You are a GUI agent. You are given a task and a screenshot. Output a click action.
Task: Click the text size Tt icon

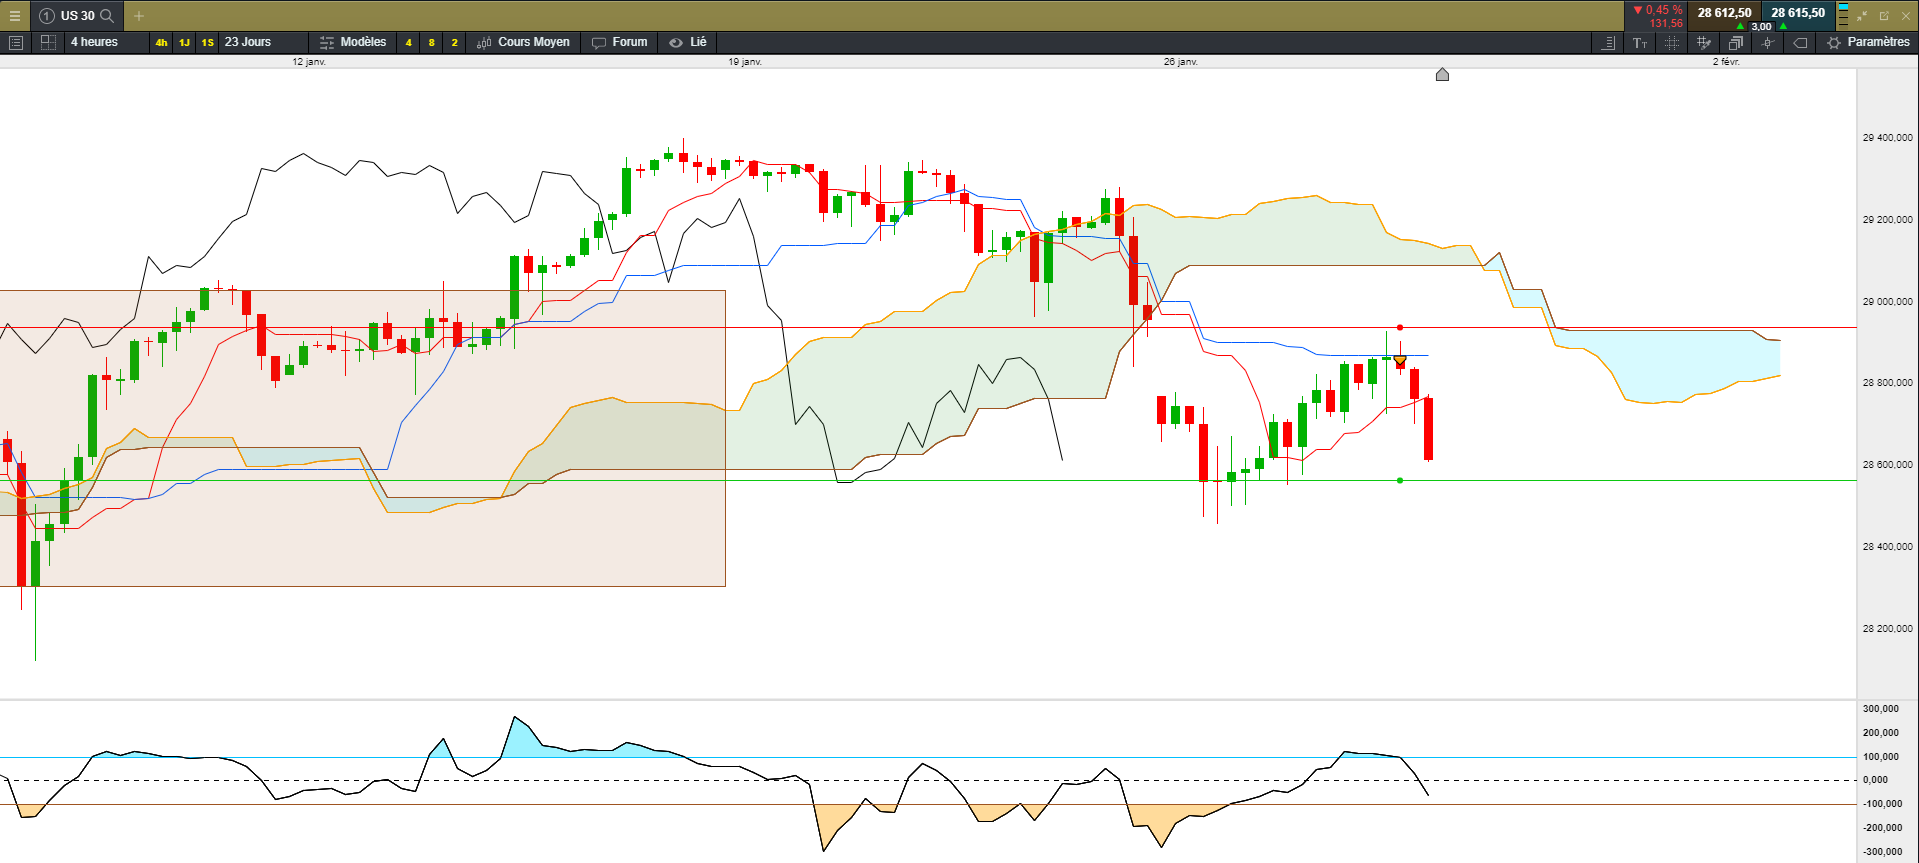click(1640, 43)
